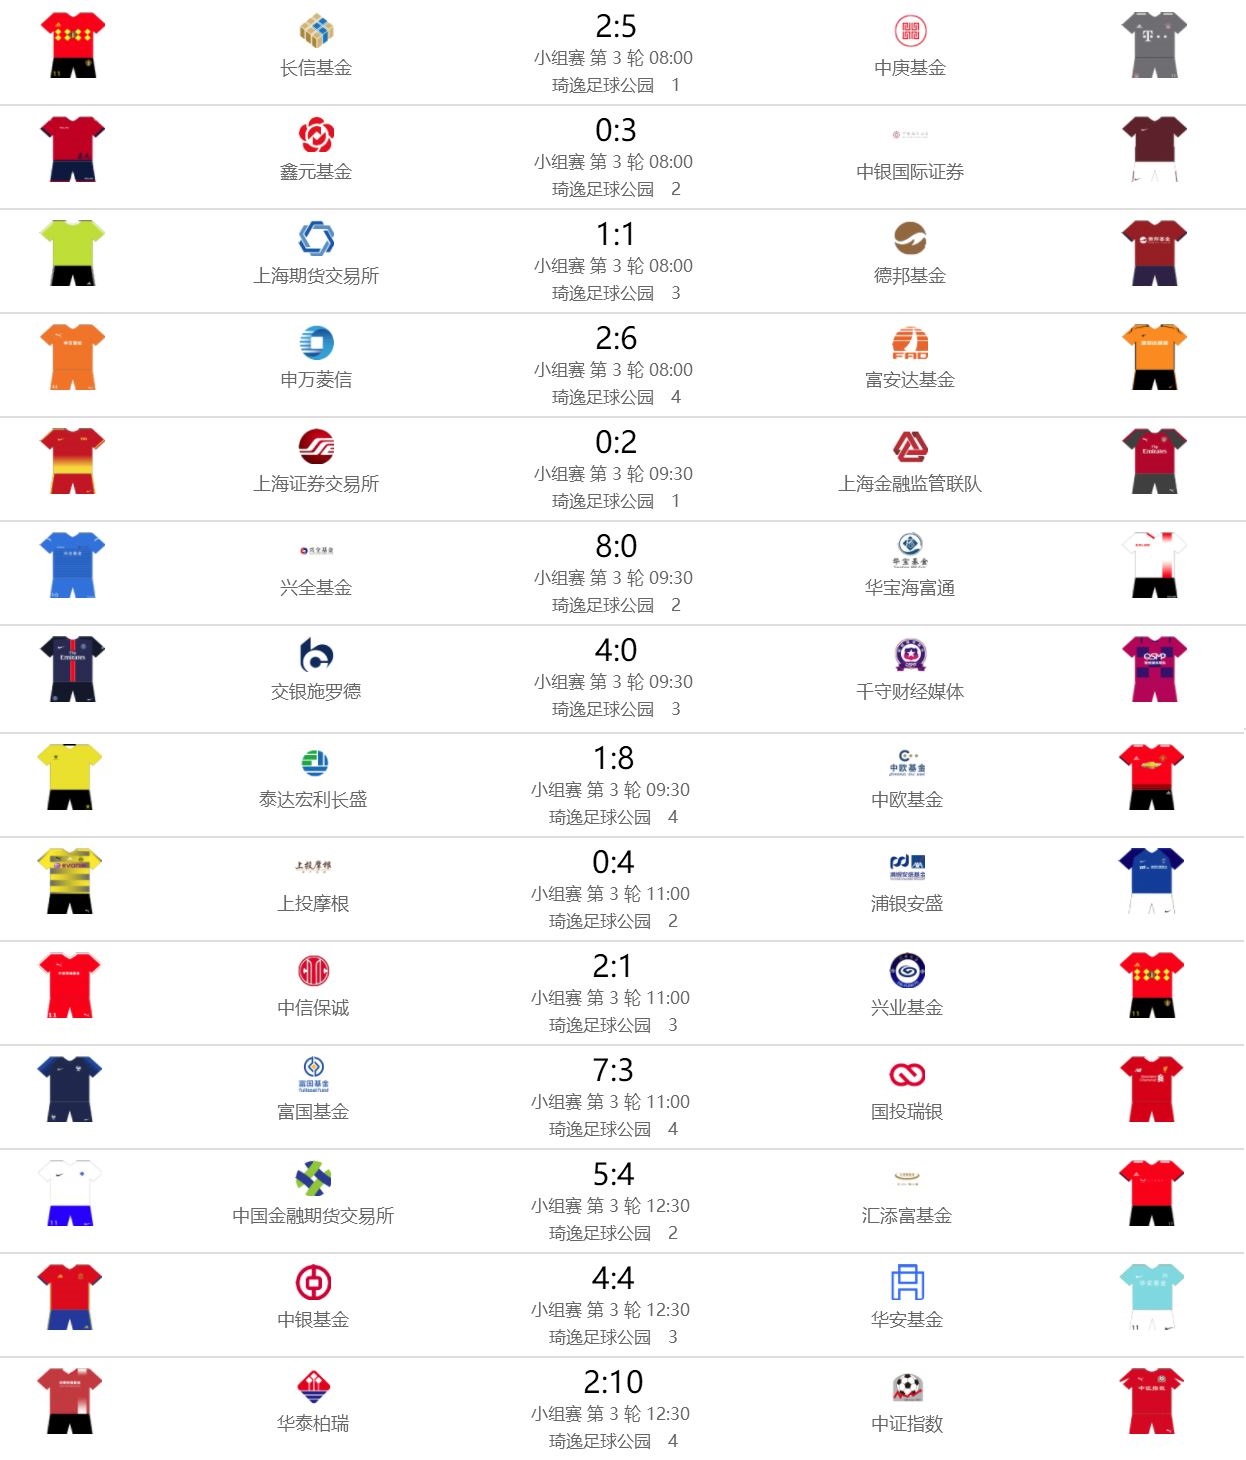Click the 中银基金 red circle logo
The height and width of the screenshot is (1460, 1246).
click(x=313, y=1283)
